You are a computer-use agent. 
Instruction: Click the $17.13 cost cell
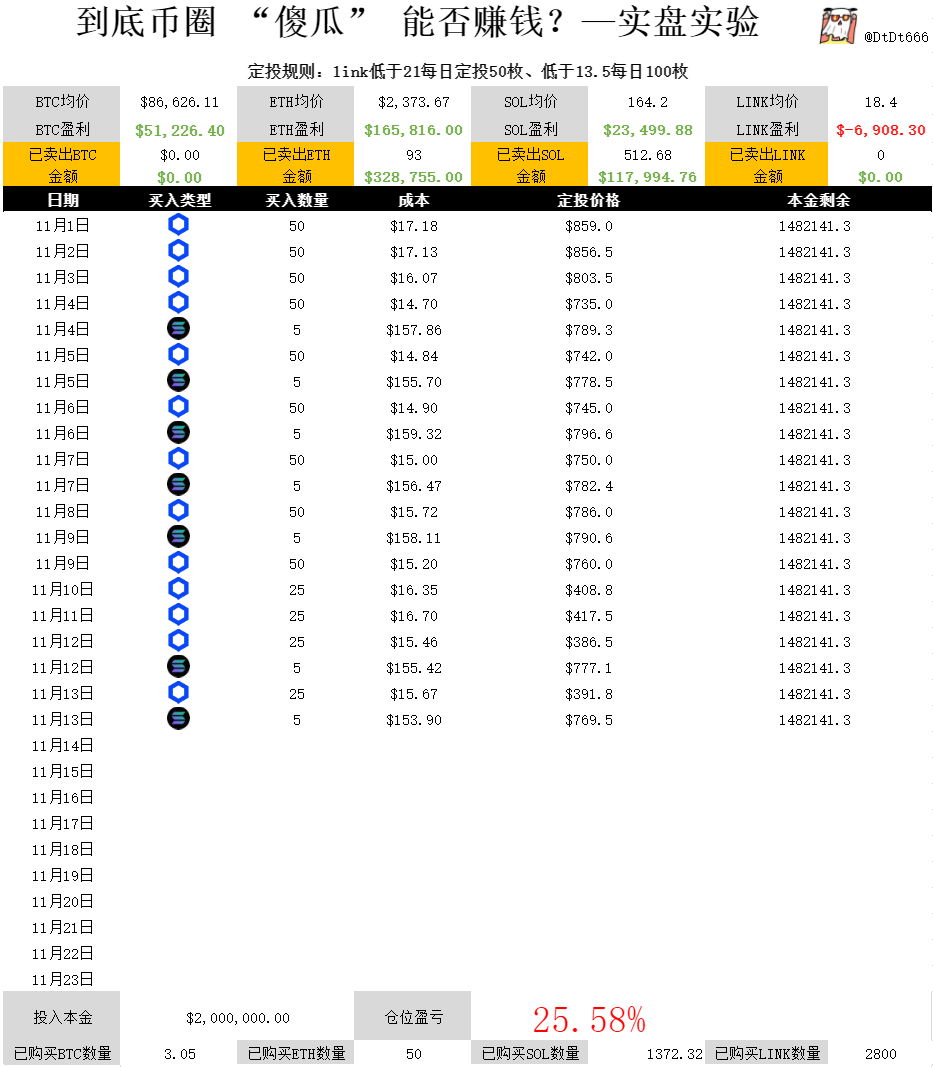tap(414, 252)
